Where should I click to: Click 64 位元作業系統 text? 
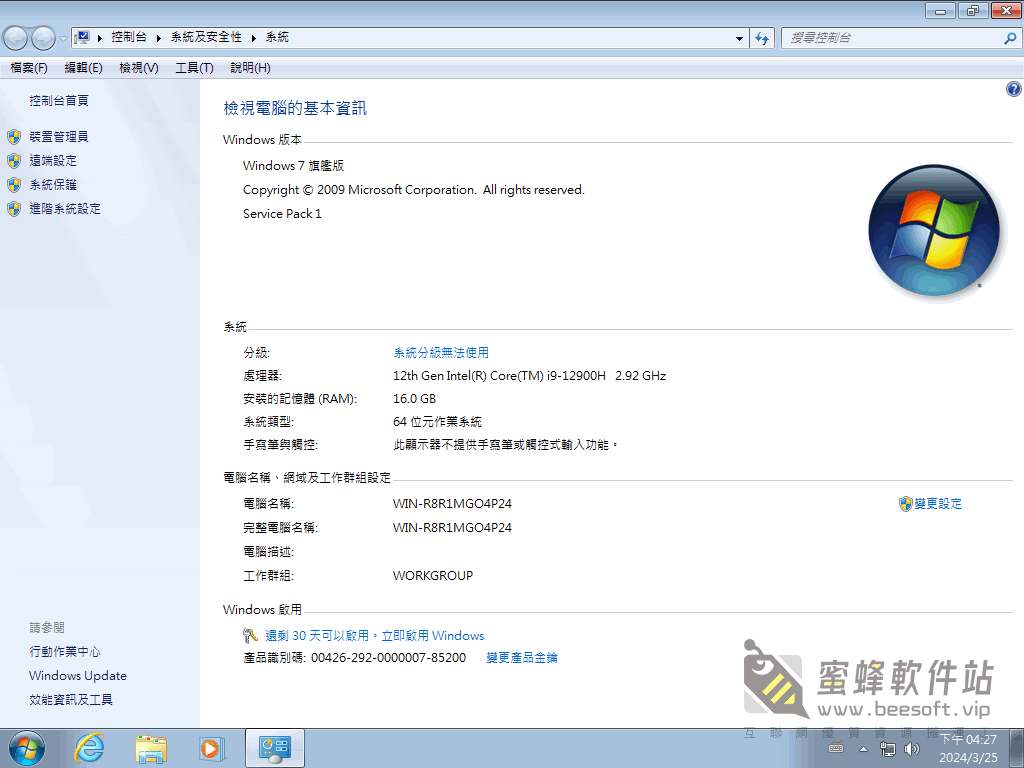coord(437,422)
